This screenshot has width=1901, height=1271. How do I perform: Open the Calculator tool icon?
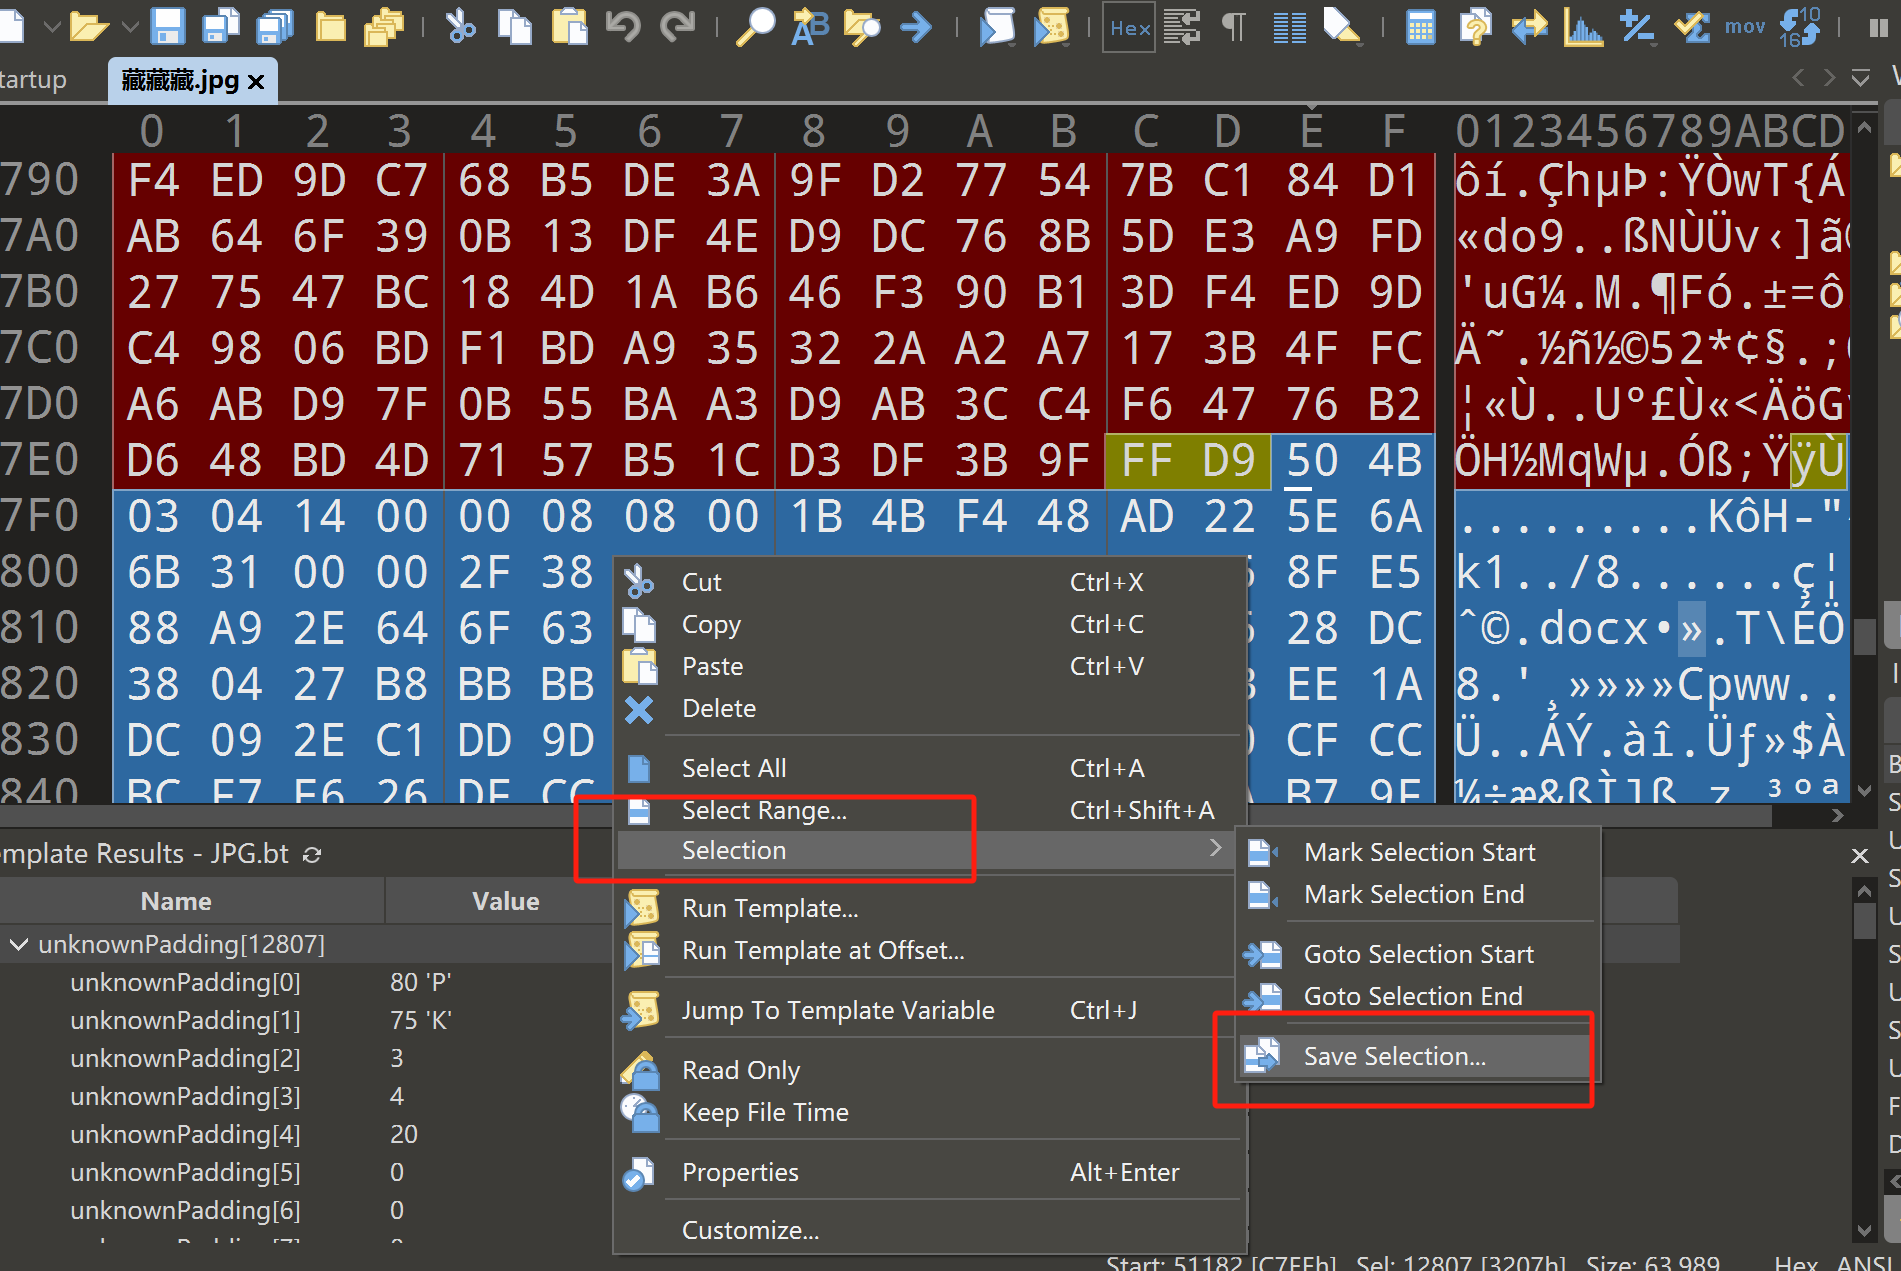[1420, 27]
